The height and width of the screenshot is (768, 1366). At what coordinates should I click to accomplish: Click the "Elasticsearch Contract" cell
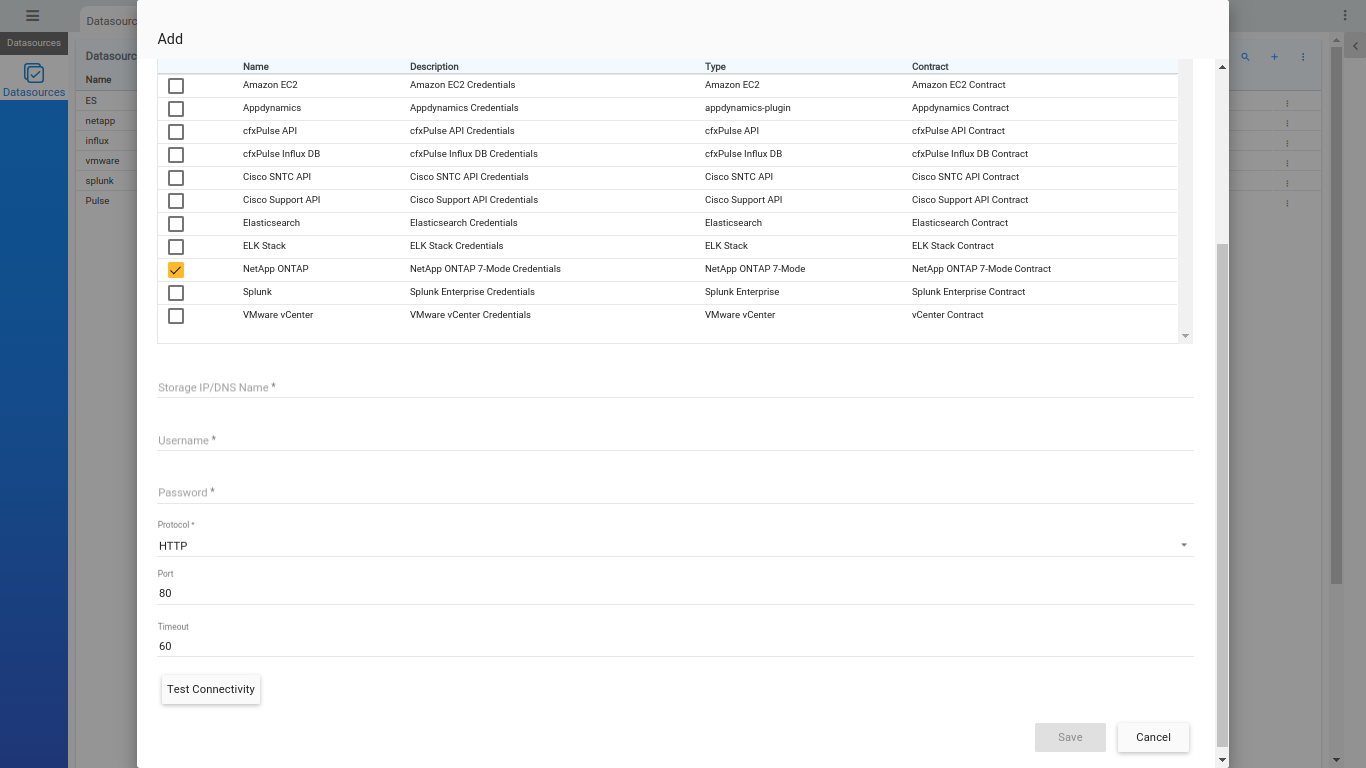(x=960, y=223)
